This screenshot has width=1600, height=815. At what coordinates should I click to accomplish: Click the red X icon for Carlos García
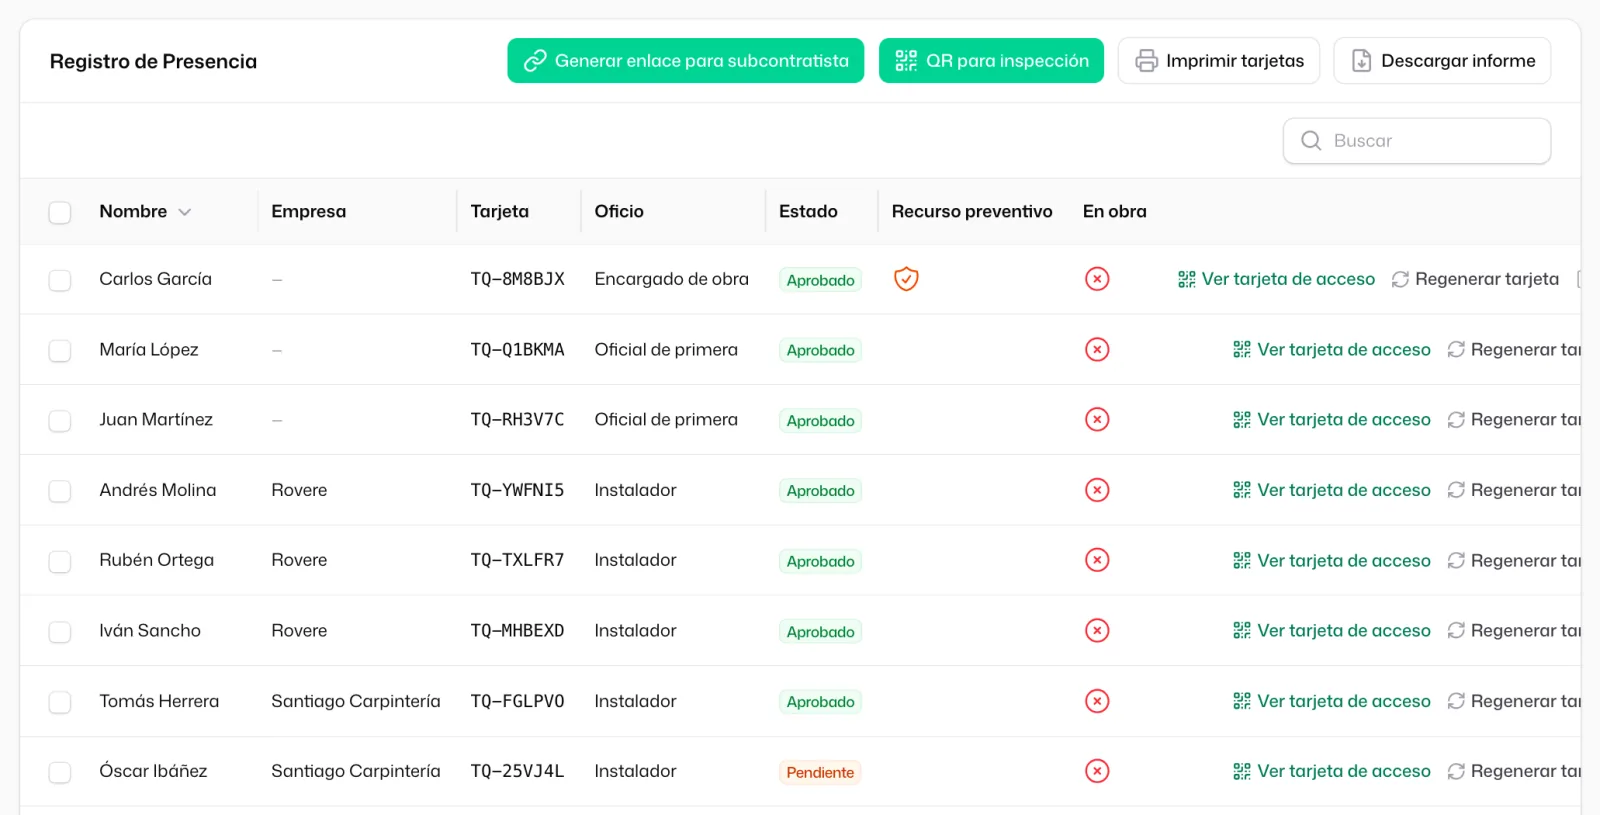coord(1097,279)
